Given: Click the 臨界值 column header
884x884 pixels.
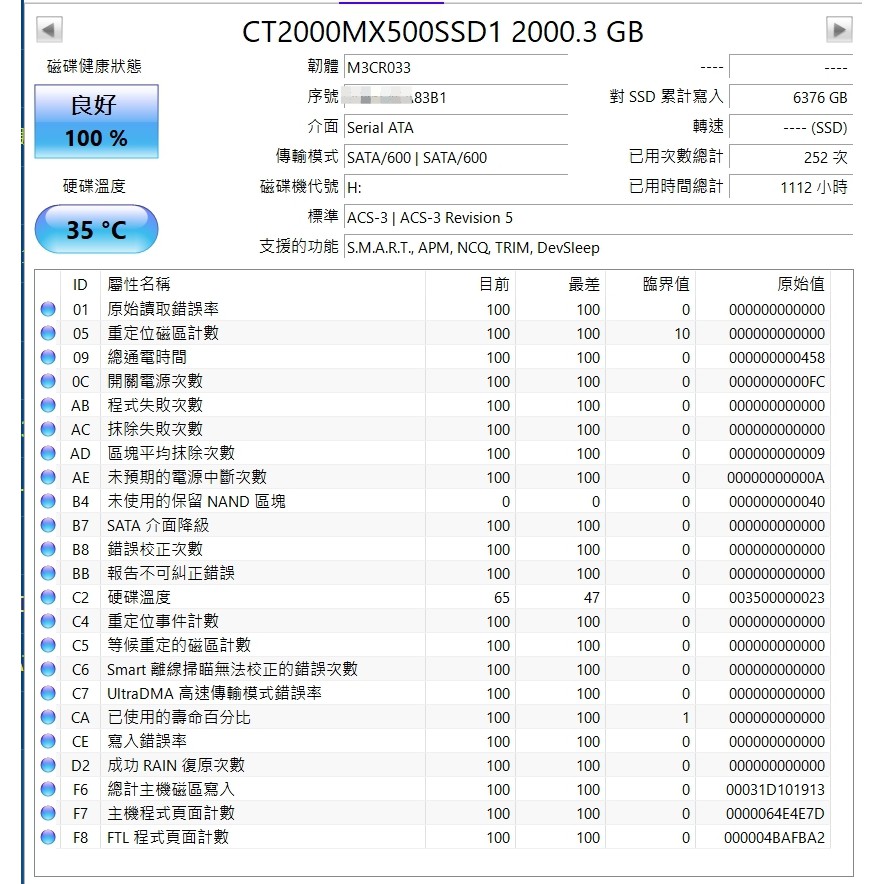Looking at the screenshot, I should tap(665, 285).
